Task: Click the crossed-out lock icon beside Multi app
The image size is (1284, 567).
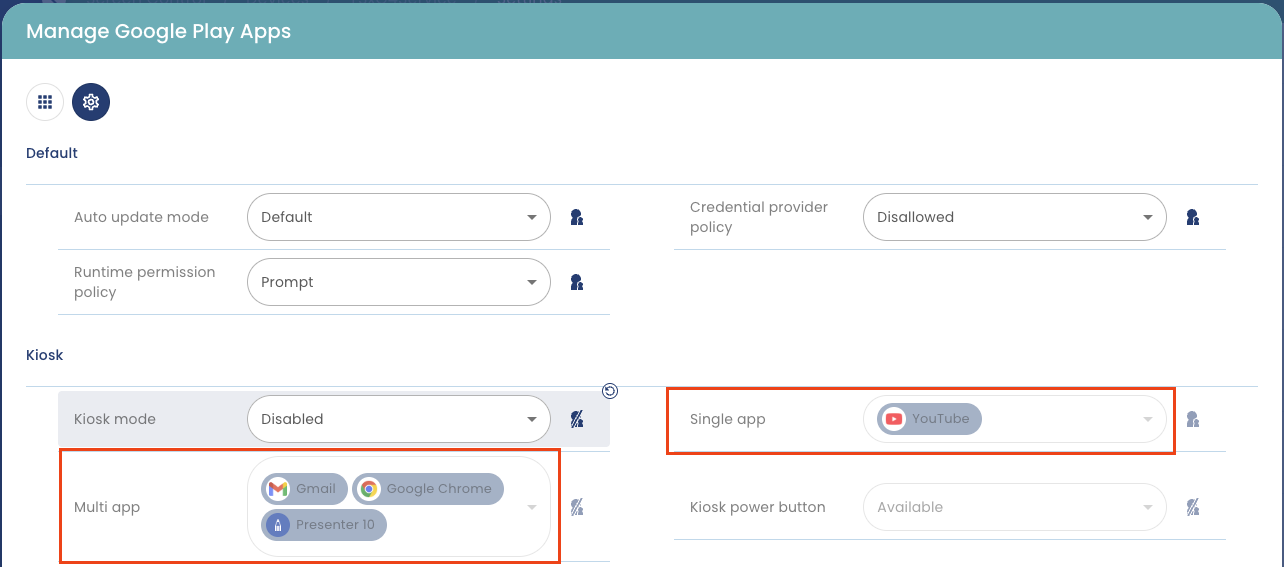Action: click(x=576, y=507)
